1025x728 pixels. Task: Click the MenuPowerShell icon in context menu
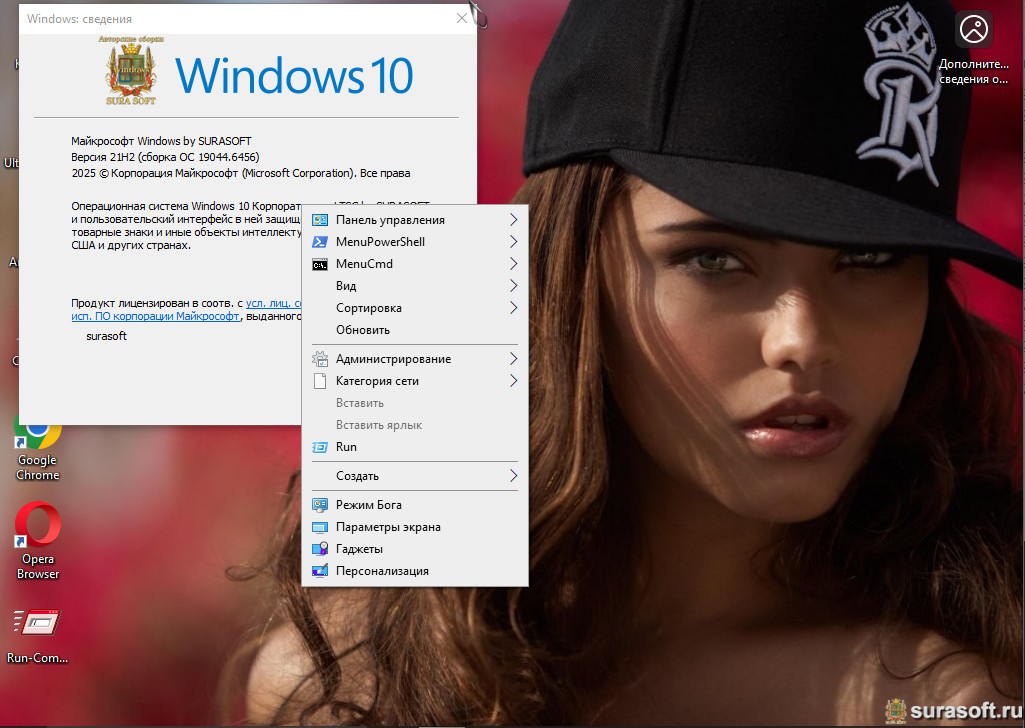[x=320, y=242]
